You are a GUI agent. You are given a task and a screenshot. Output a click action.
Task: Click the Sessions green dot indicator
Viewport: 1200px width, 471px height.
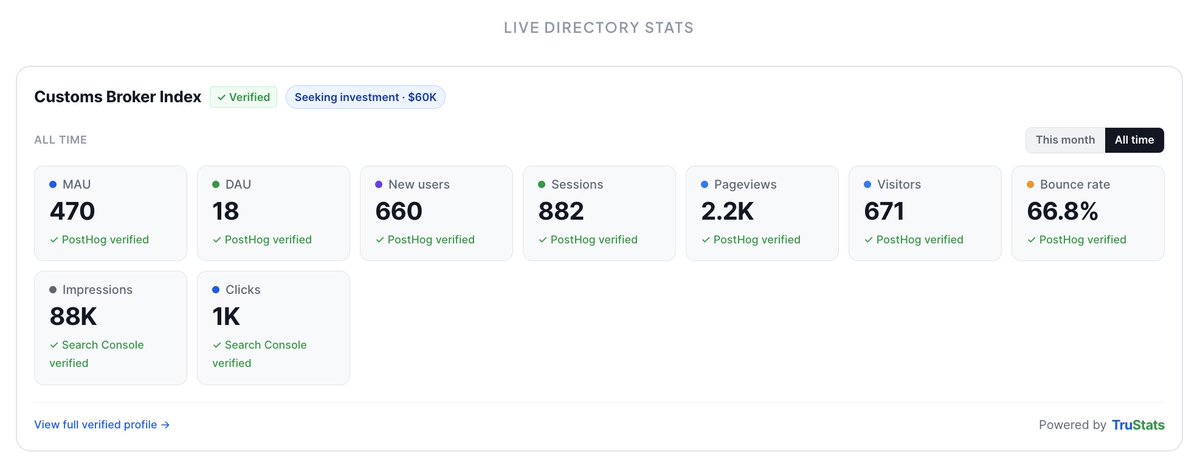[x=542, y=185]
